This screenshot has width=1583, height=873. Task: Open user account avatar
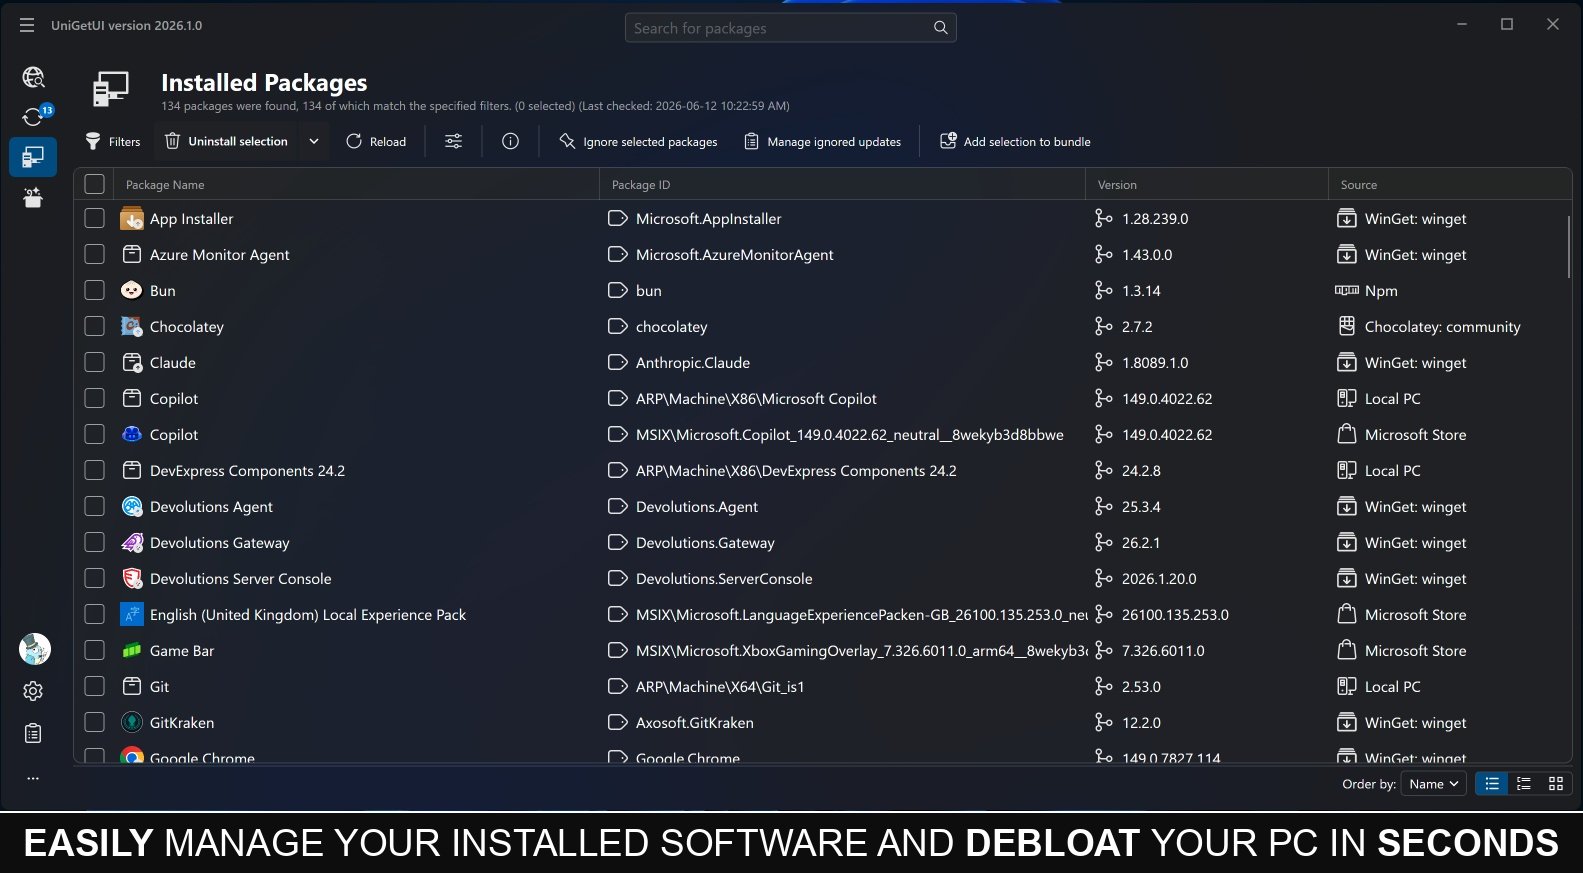35,649
